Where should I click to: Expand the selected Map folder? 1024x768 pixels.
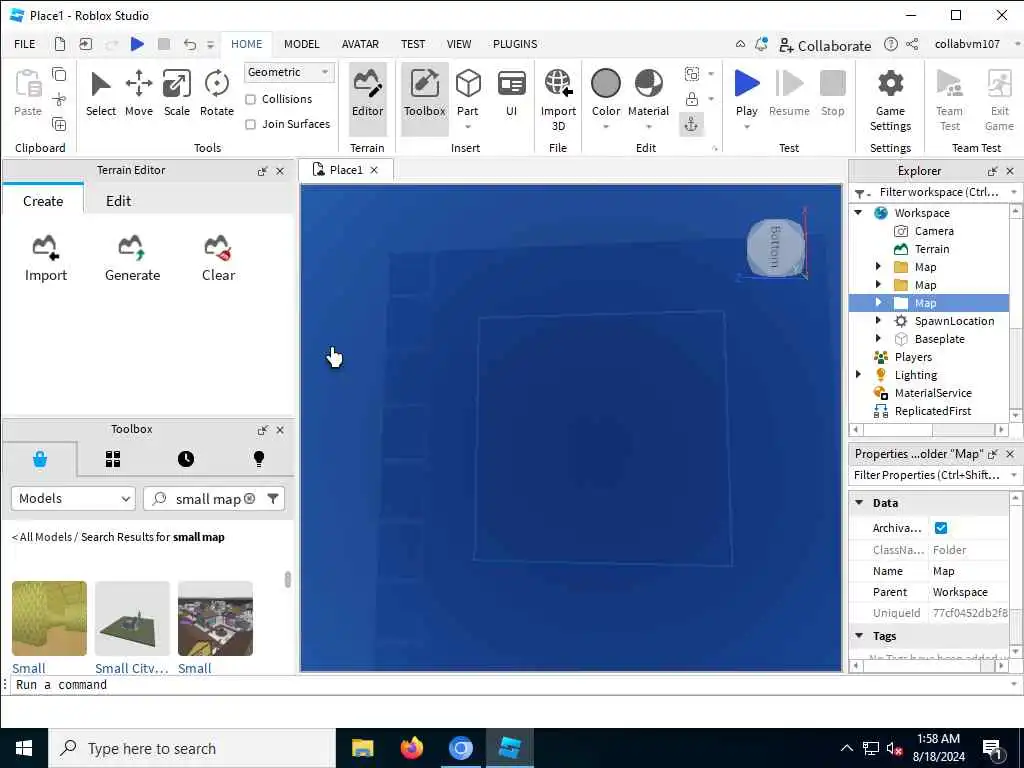[x=878, y=302]
